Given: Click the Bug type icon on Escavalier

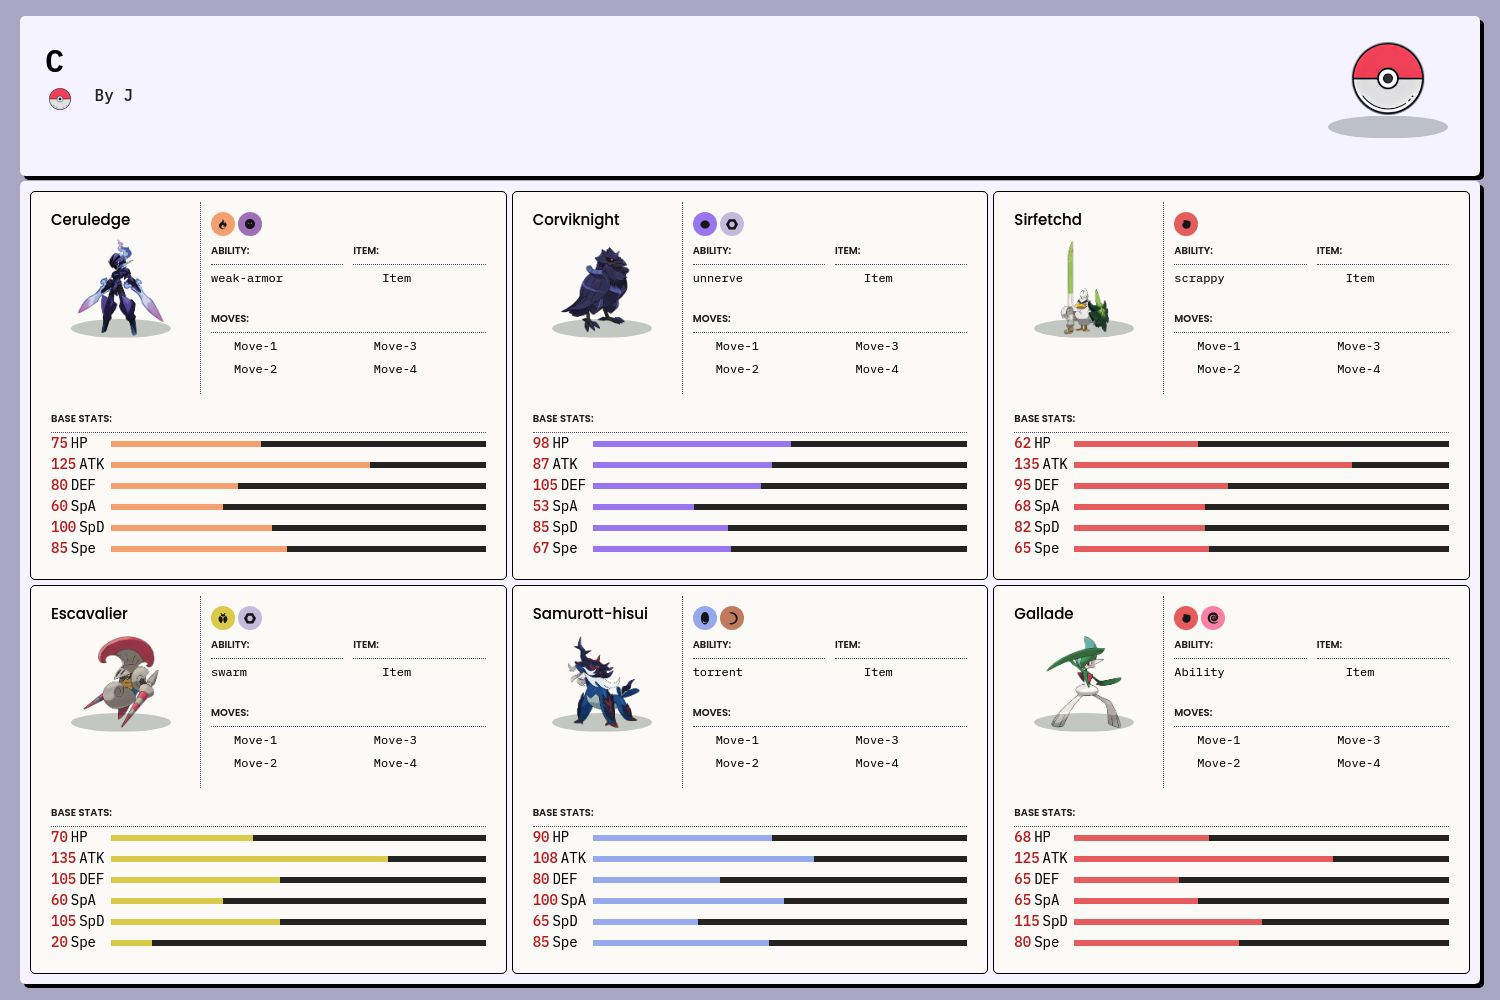Looking at the screenshot, I should [223, 618].
